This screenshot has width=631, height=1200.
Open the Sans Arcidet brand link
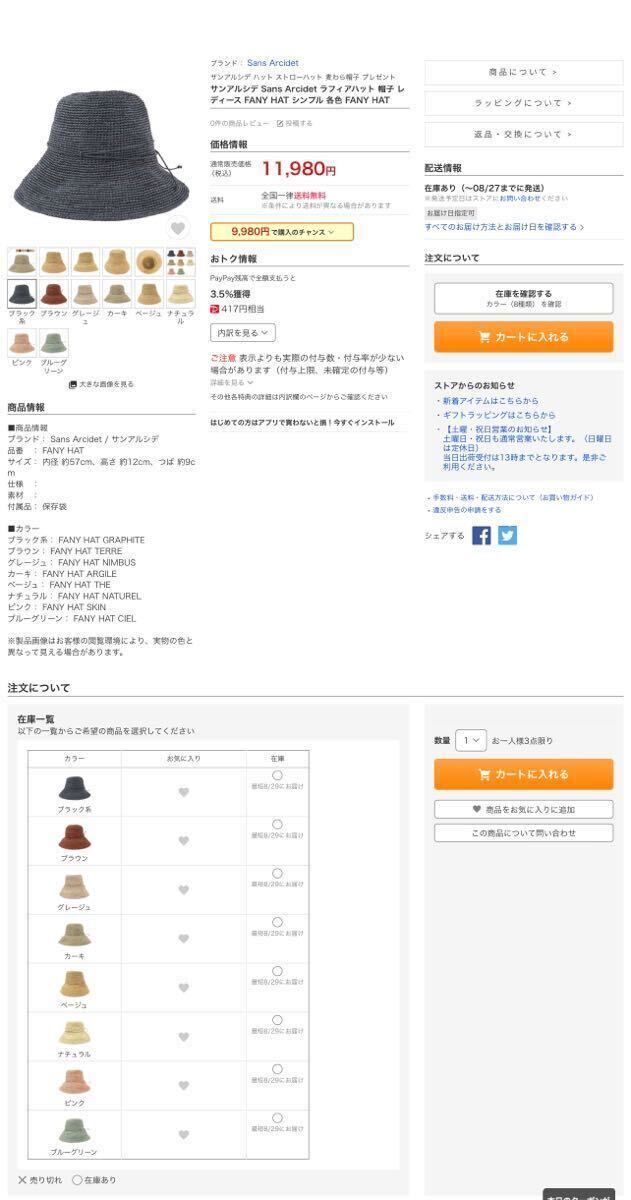point(272,63)
